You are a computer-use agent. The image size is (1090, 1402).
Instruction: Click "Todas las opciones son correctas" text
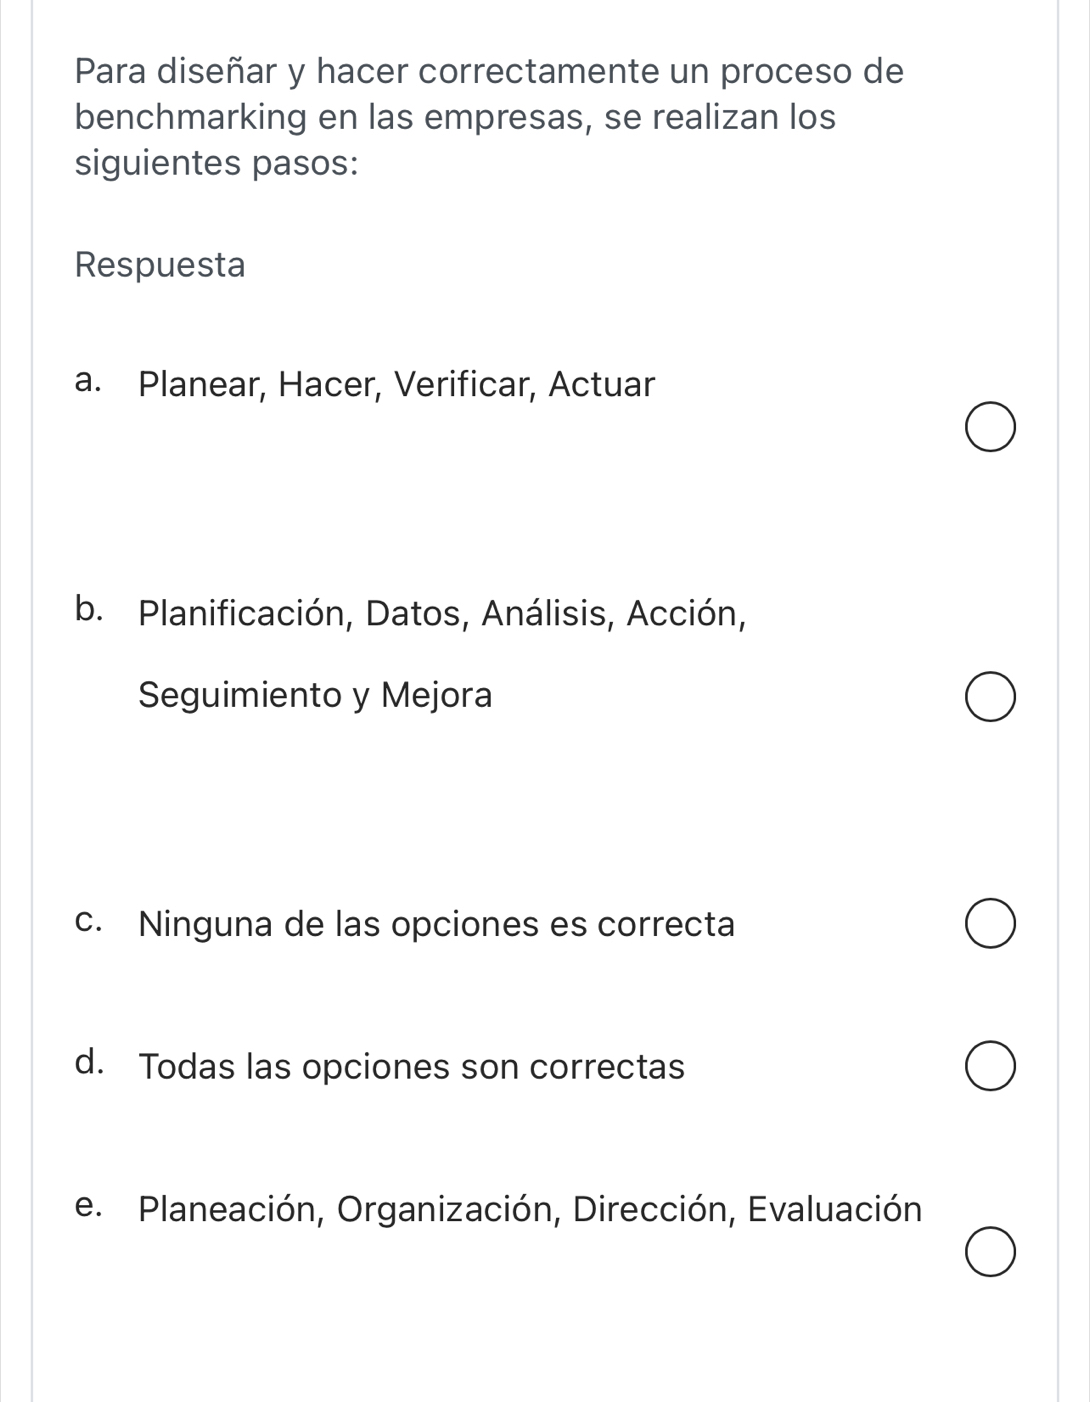coord(411,1067)
